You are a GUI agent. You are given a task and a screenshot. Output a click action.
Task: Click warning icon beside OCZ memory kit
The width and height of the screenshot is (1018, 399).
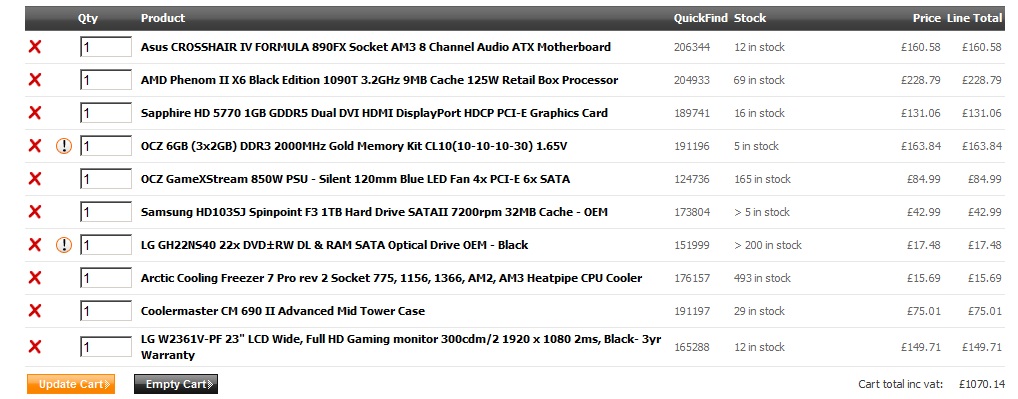pos(64,146)
